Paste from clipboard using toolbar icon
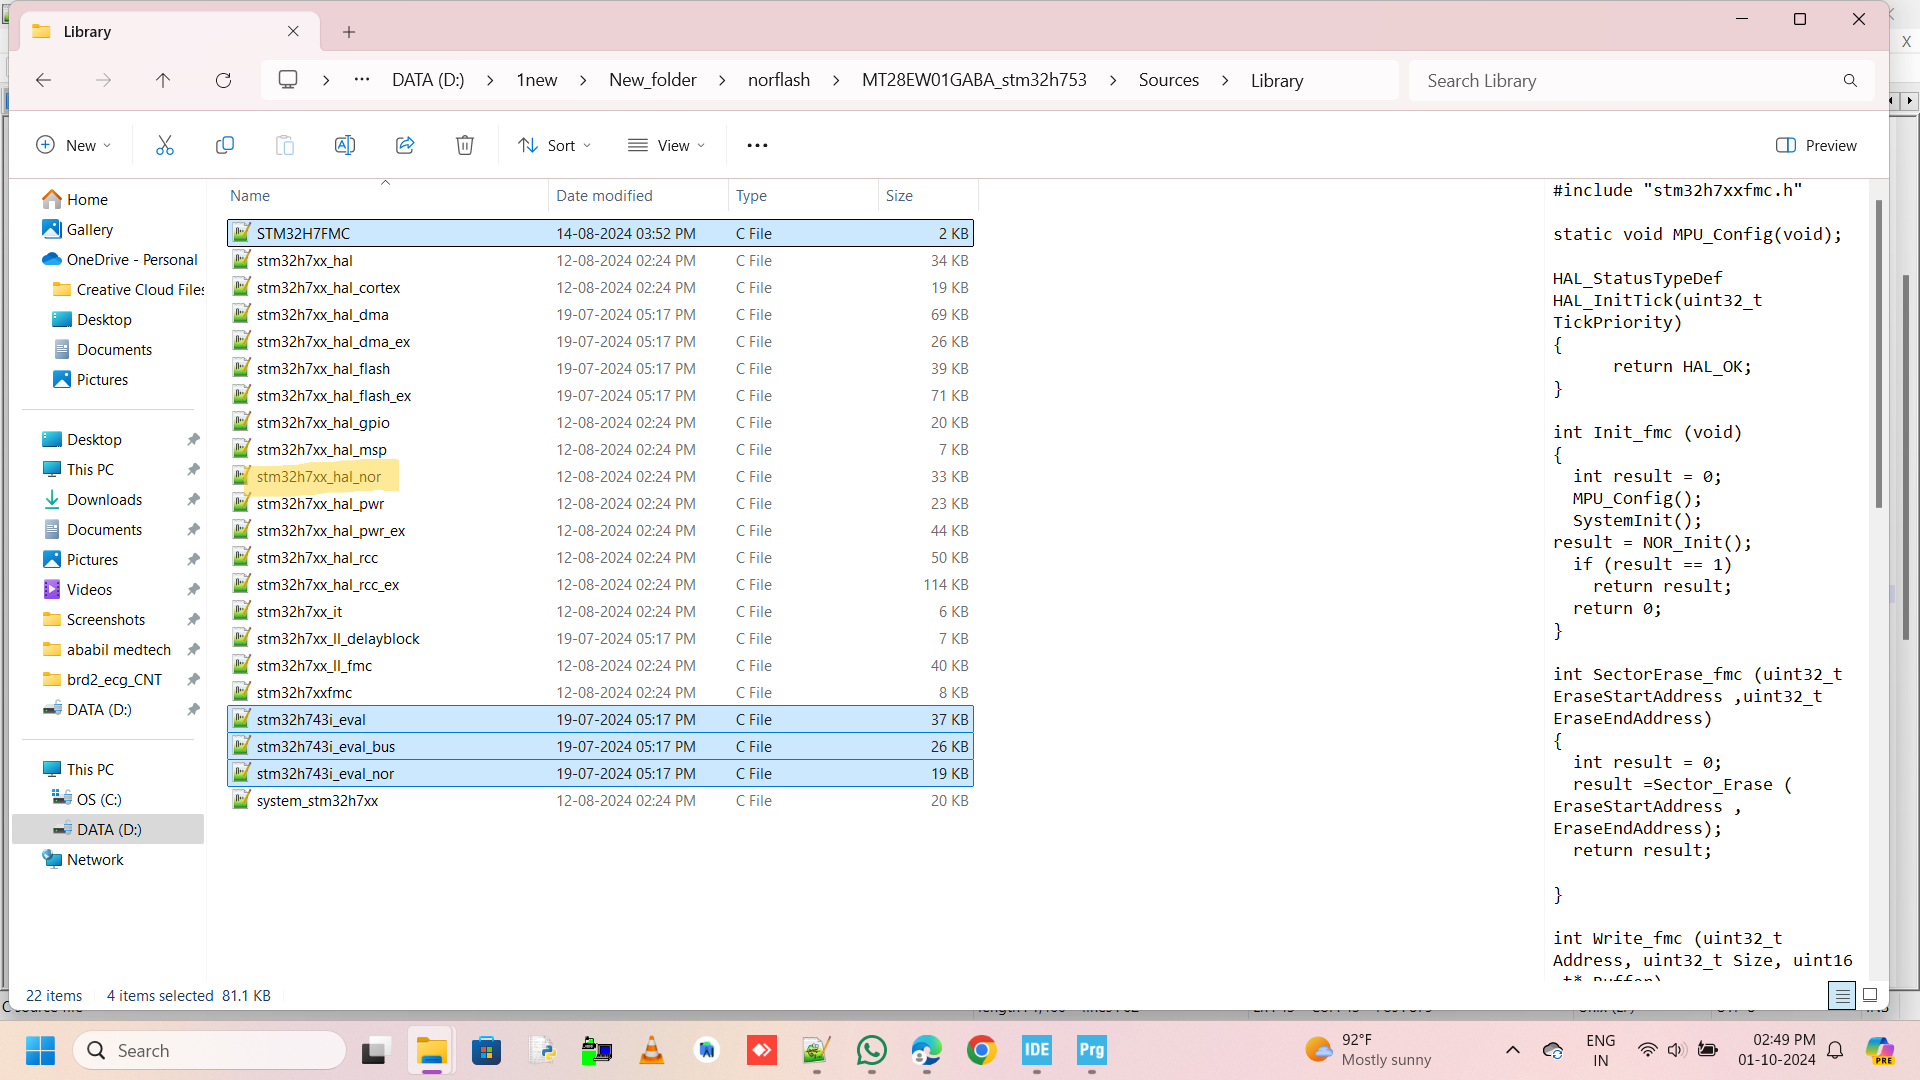Screen dimensions: 1920x1080 point(285,145)
